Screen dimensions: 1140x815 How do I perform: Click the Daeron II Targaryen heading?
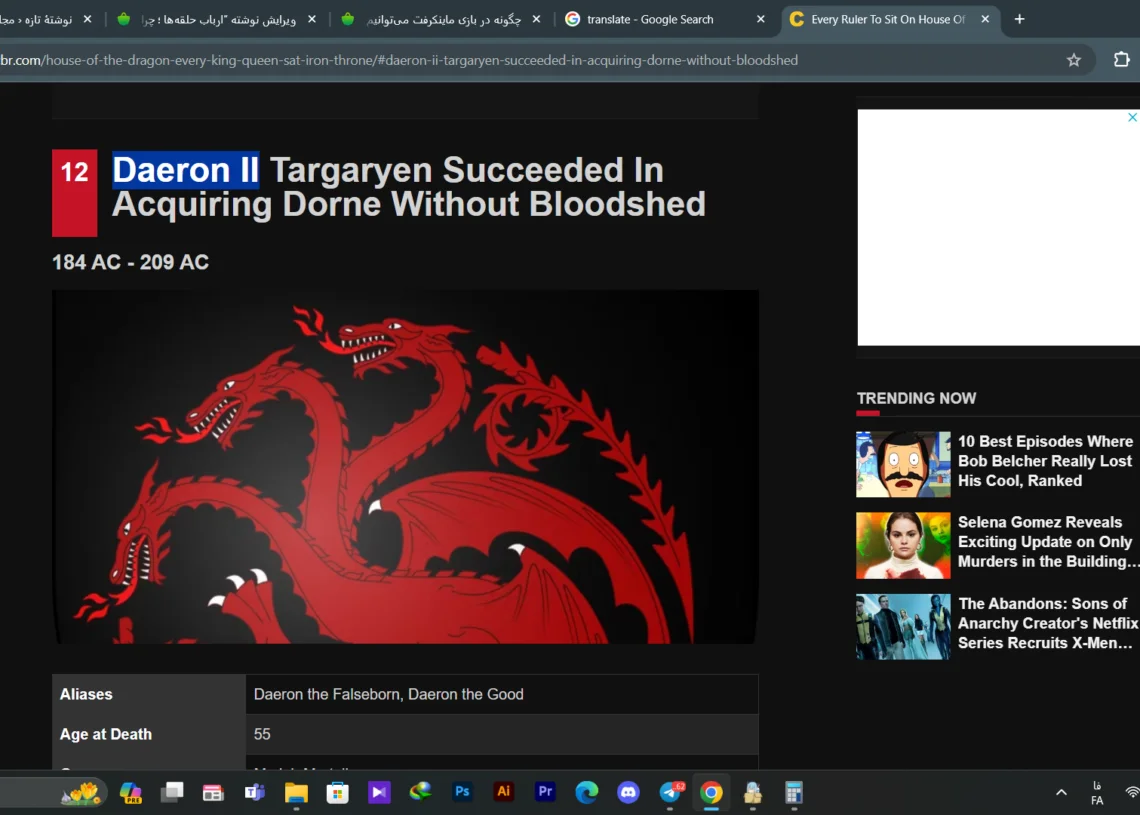tap(409, 187)
